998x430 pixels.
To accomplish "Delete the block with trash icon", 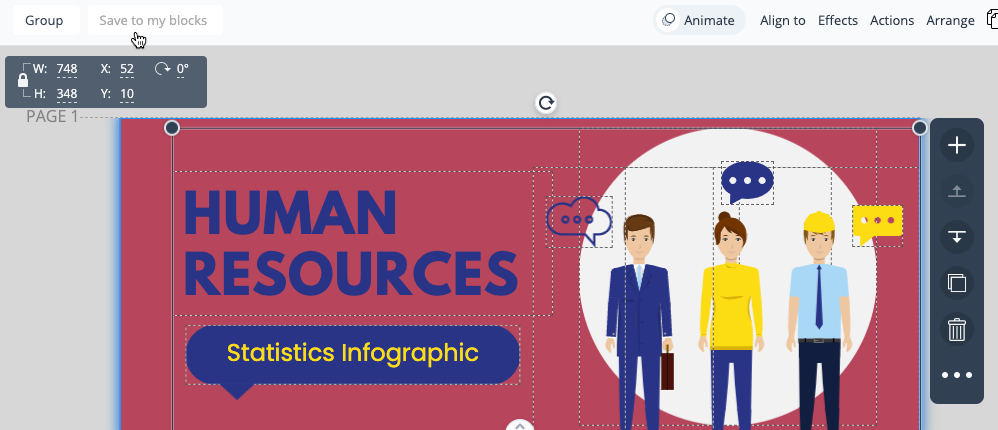I will pos(957,329).
